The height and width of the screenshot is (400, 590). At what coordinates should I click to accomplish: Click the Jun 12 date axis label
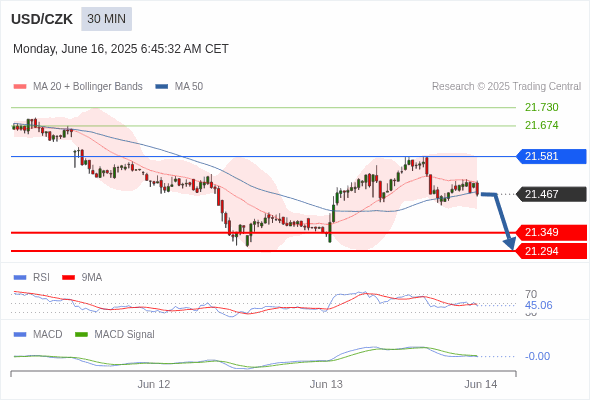[154, 384]
